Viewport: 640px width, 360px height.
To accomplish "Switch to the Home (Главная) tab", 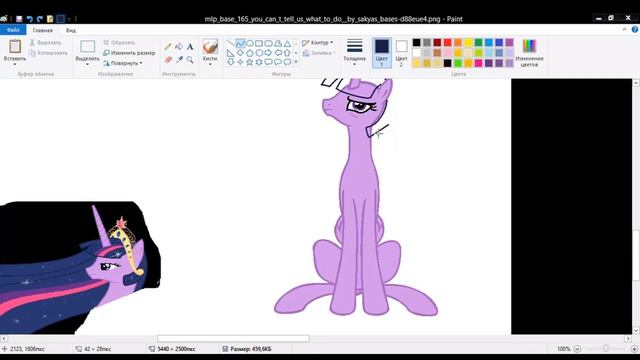I will (42, 30).
